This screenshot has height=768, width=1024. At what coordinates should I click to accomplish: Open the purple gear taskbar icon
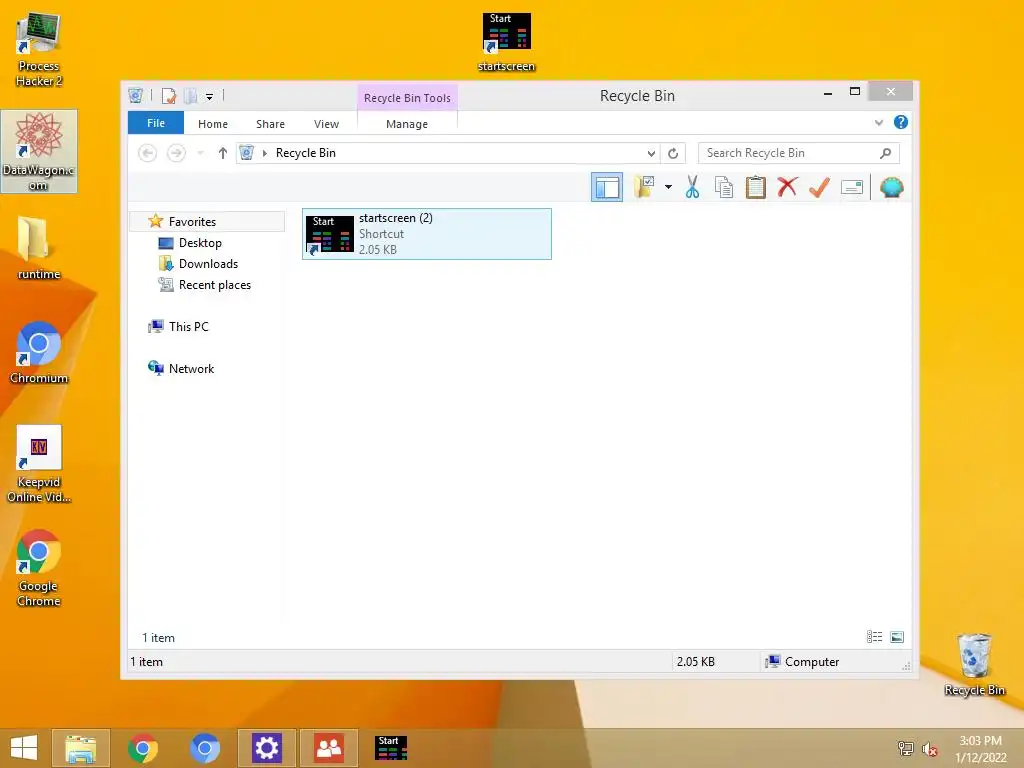(266, 748)
